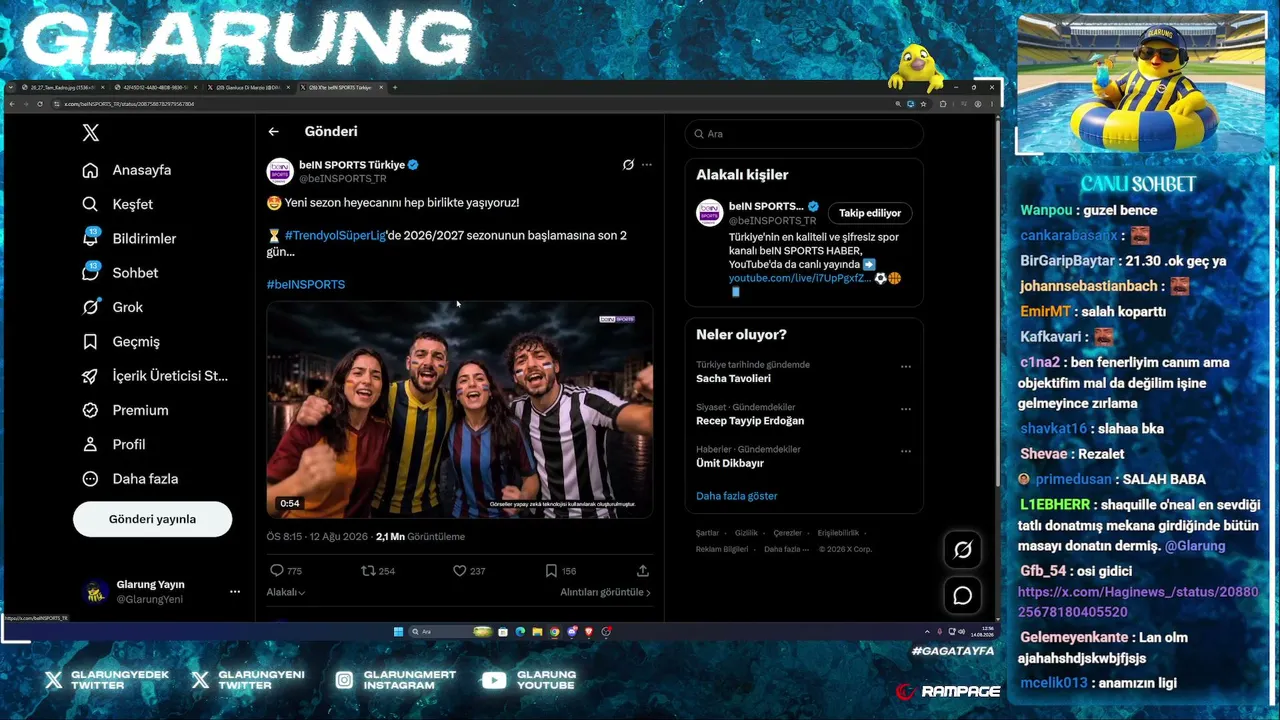Click the X logo in the sidebar

(91, 133)
